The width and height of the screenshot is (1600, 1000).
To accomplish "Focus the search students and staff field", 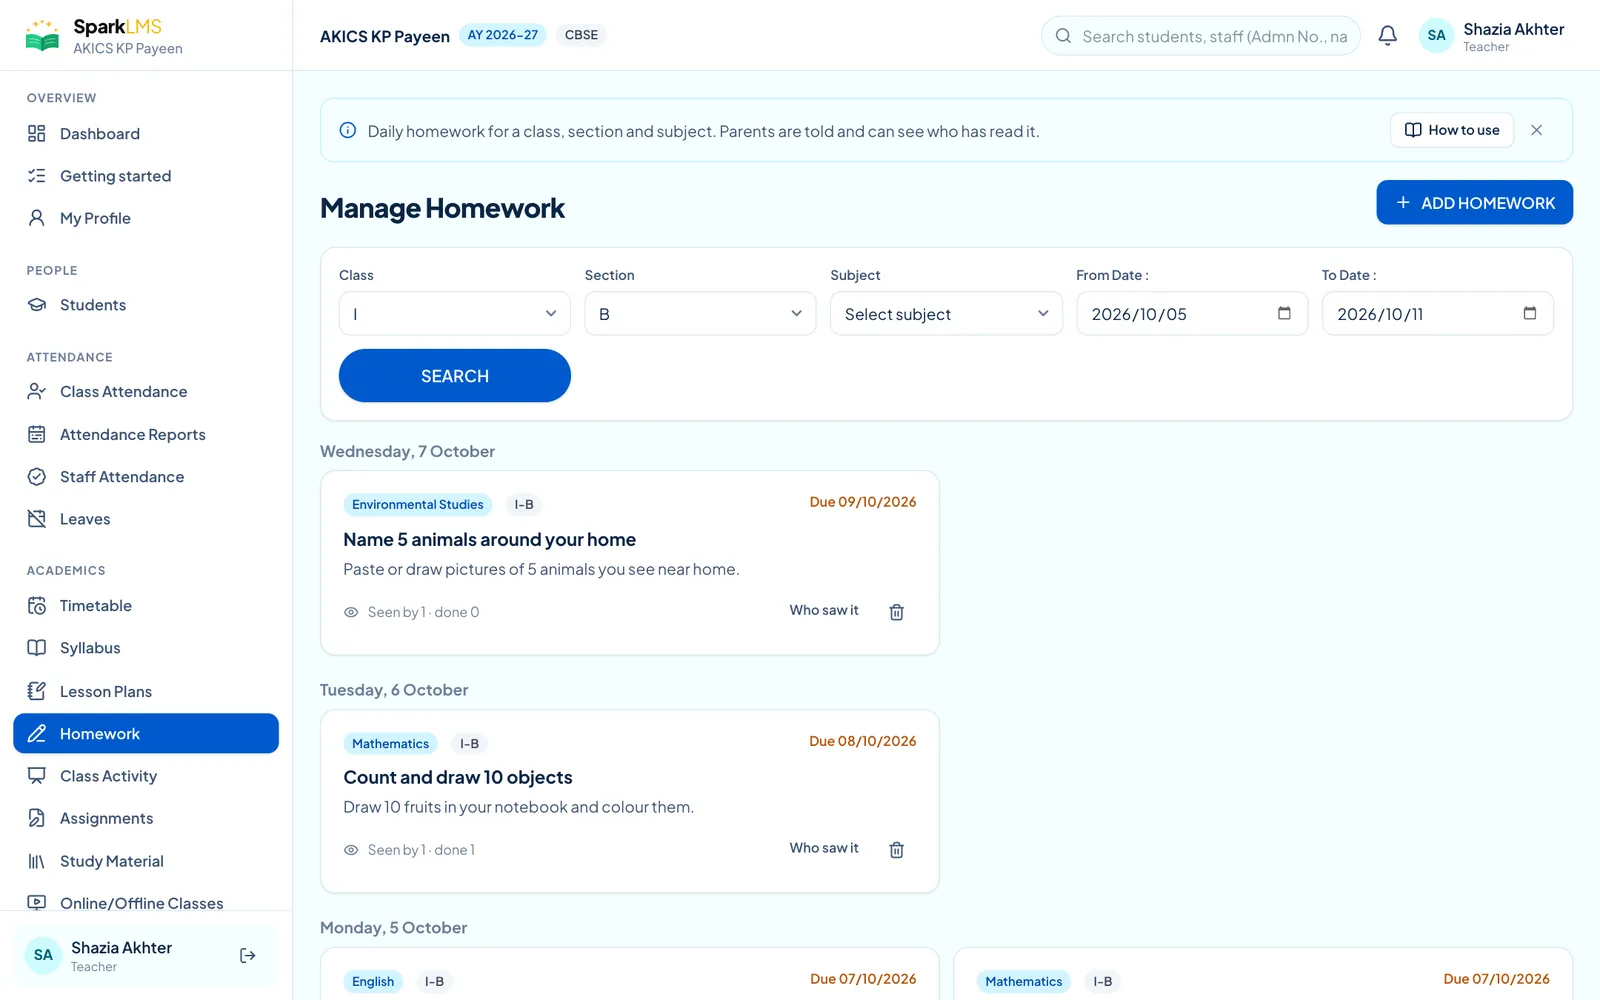I will (x=1201, y=36).
